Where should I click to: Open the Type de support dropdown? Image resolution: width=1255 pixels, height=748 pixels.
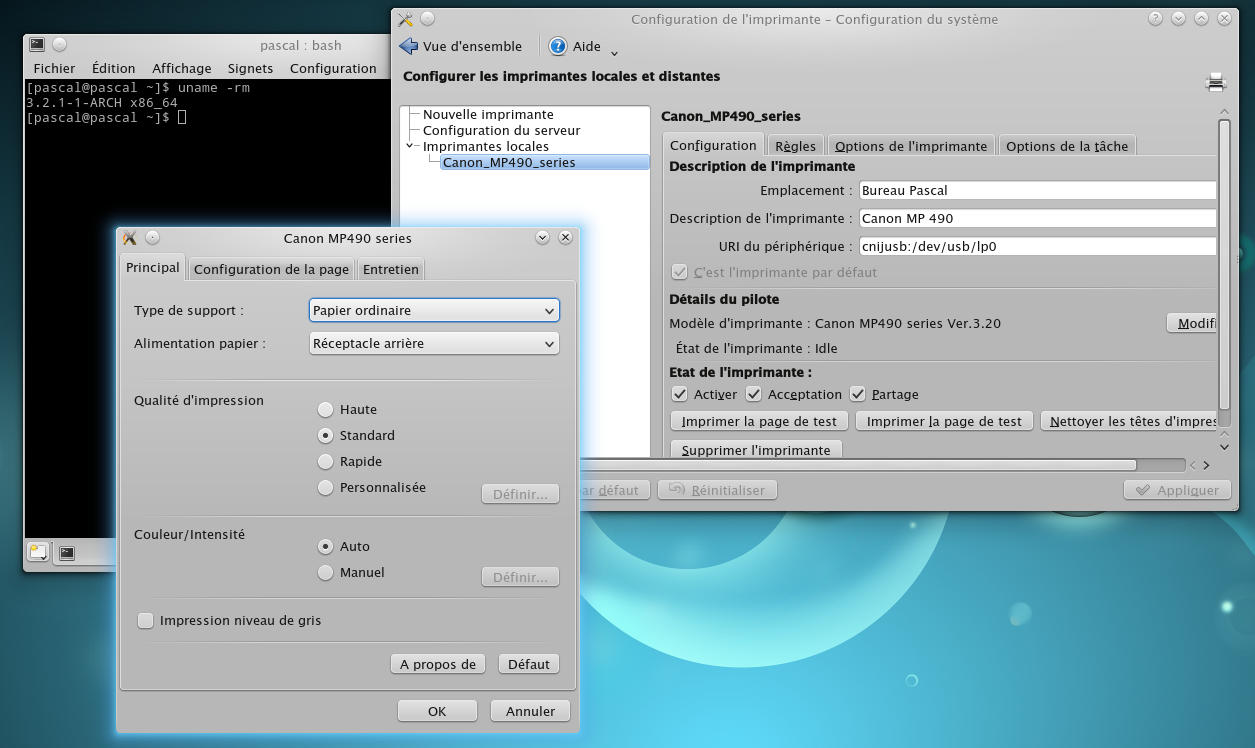click(434, 311)
